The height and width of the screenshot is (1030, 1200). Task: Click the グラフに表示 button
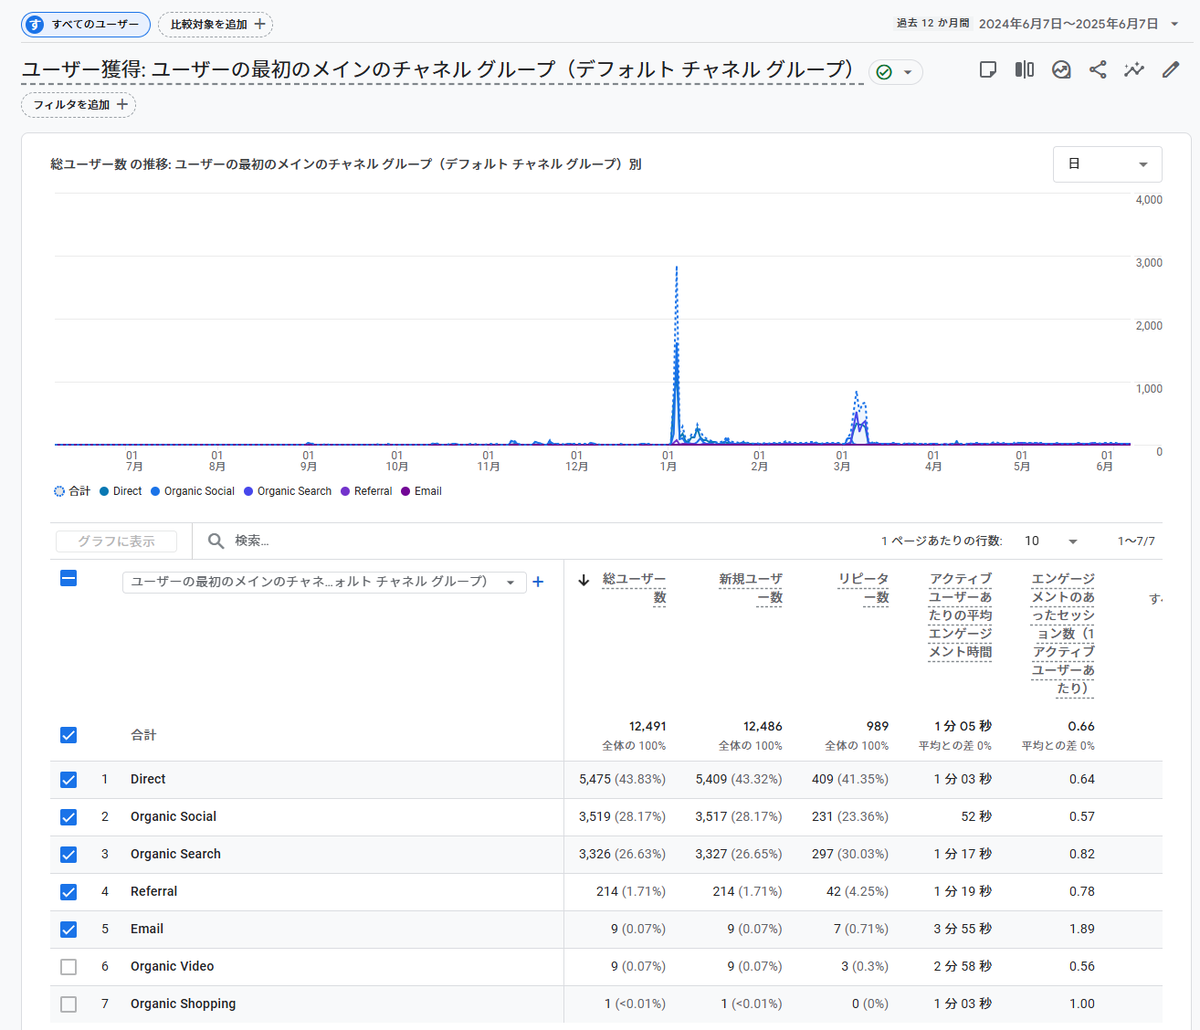(116, 541)
